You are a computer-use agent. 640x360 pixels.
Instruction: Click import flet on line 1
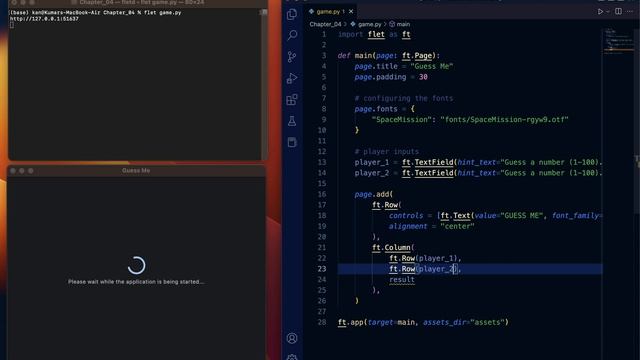[361, 34]
